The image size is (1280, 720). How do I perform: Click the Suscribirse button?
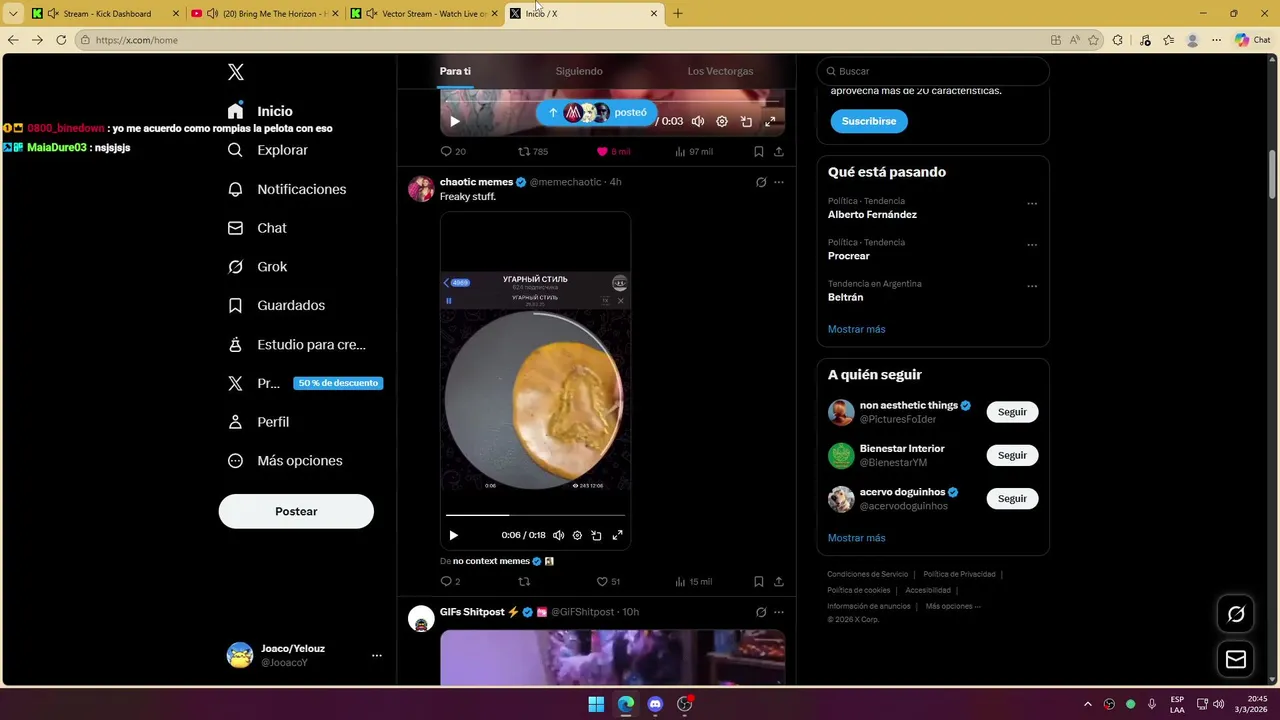click(869, 121)
